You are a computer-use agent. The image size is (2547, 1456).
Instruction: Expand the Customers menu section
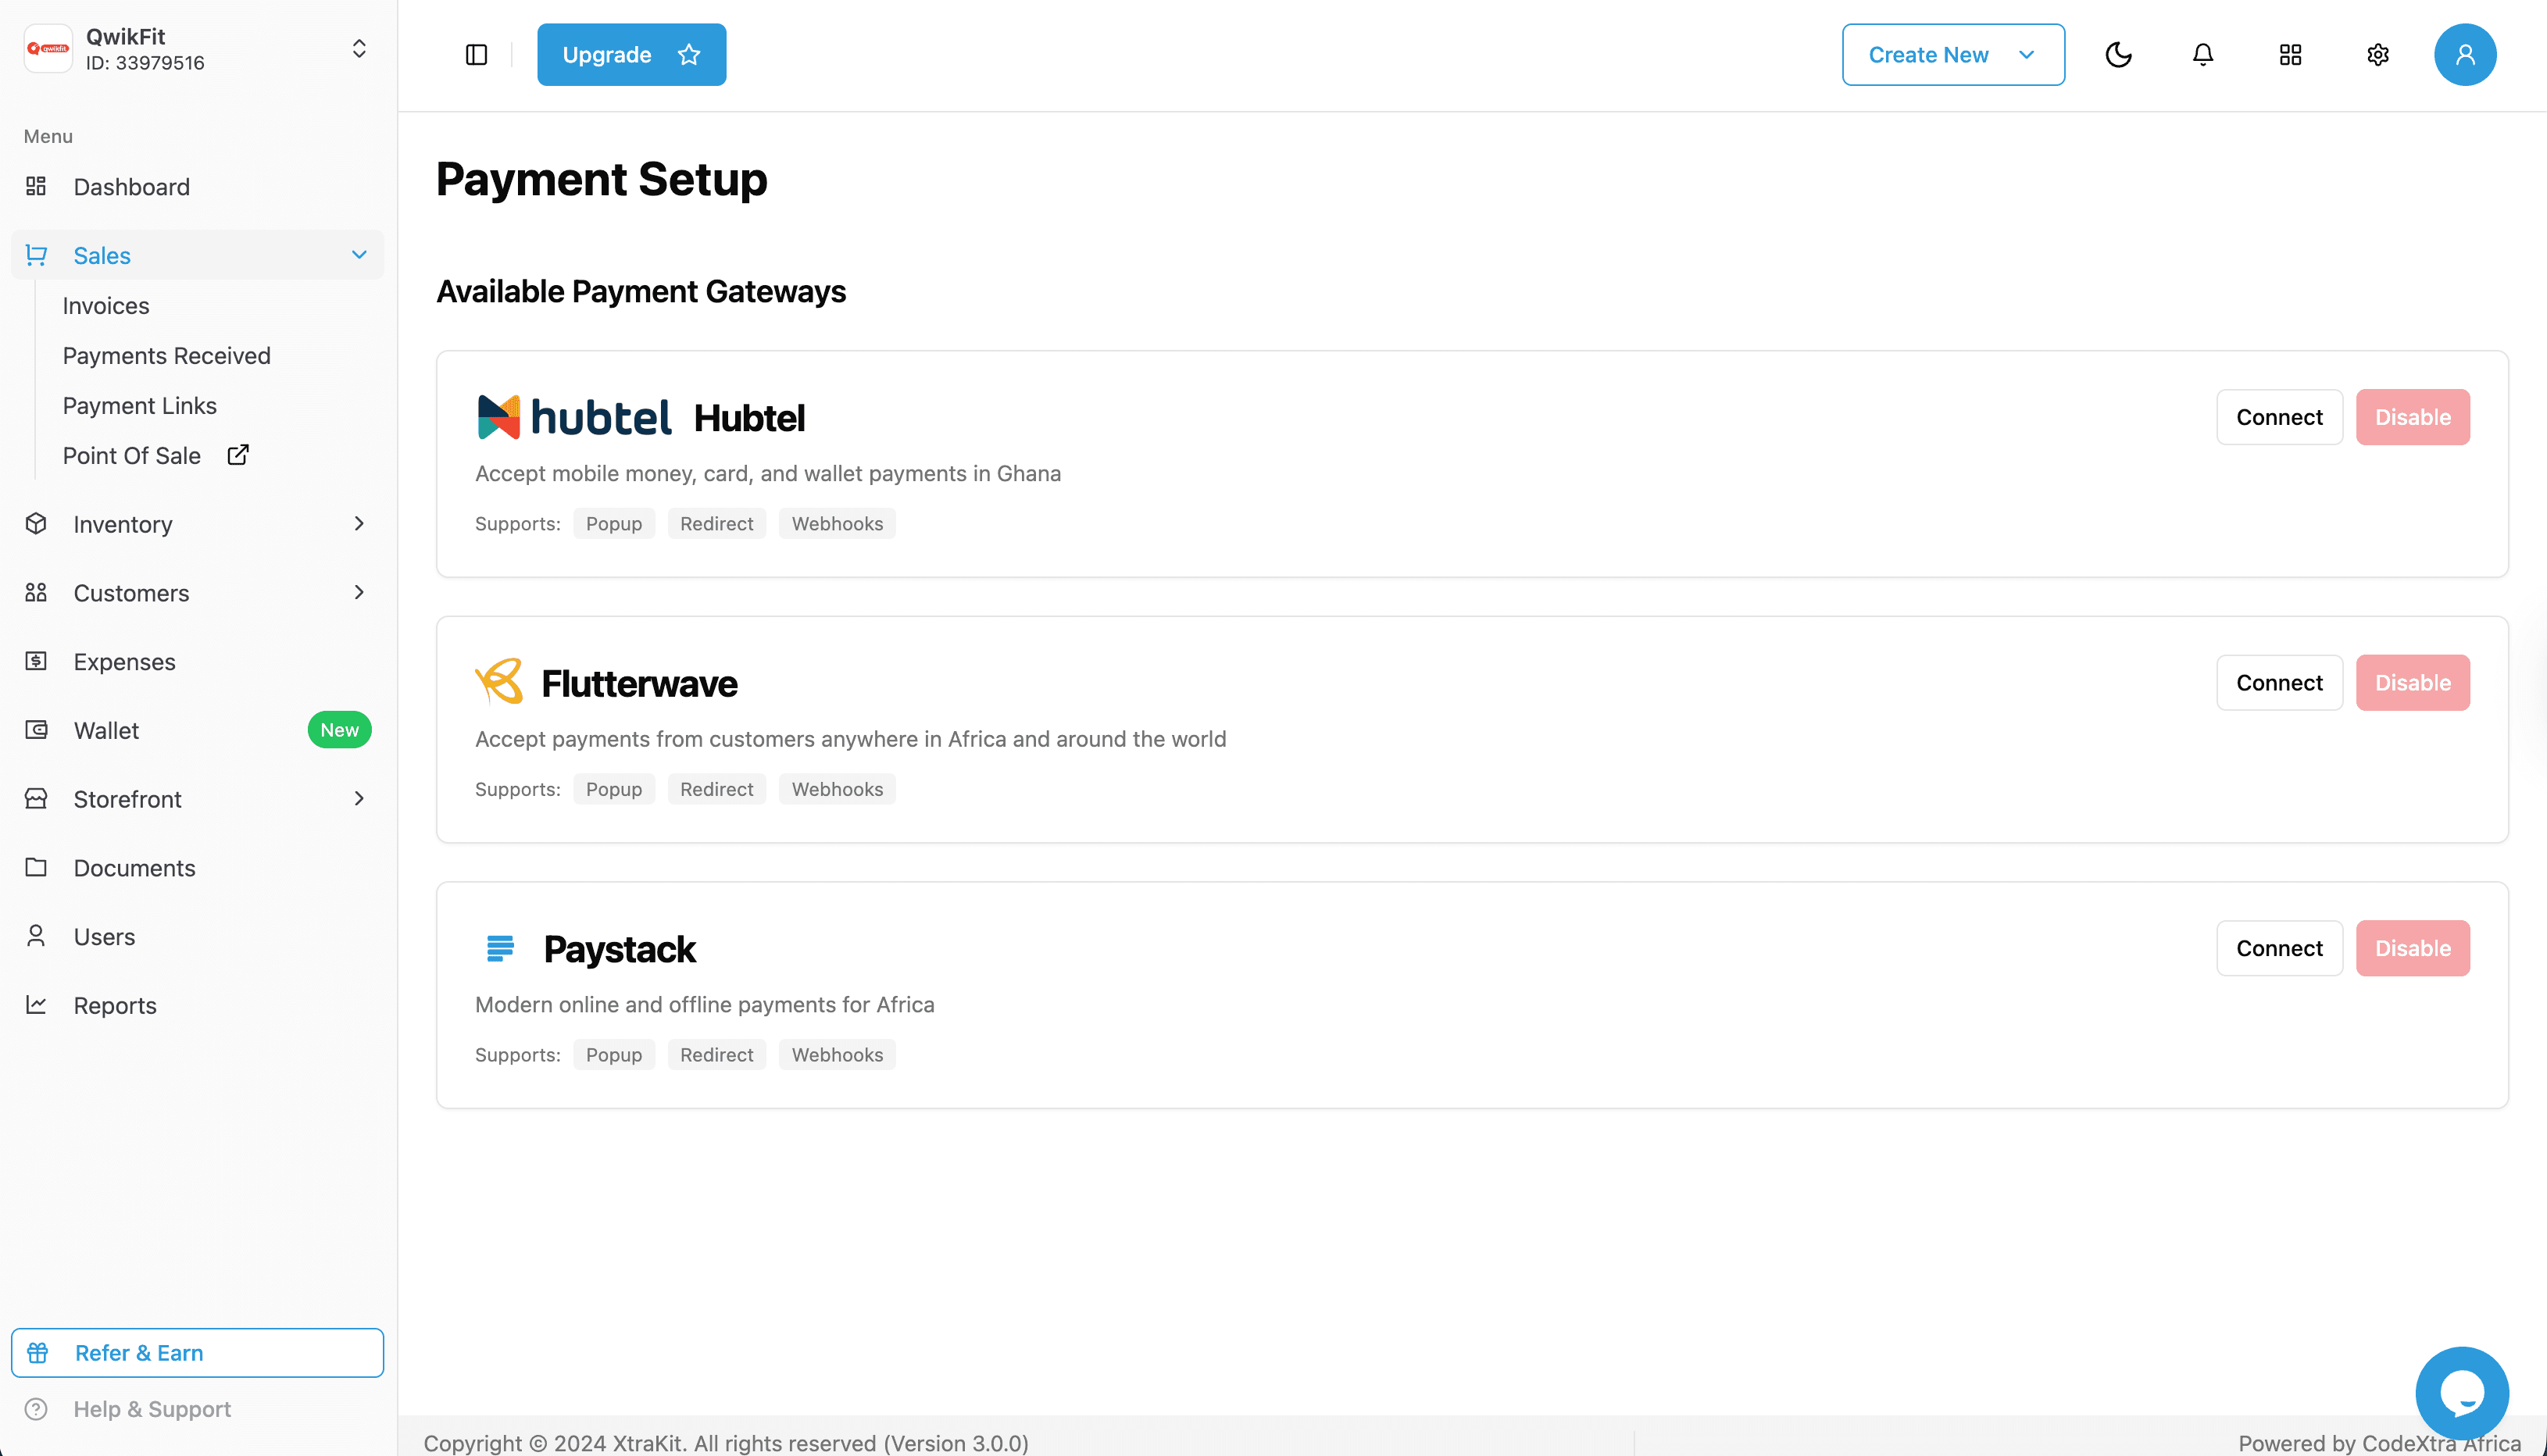(359, 592)
